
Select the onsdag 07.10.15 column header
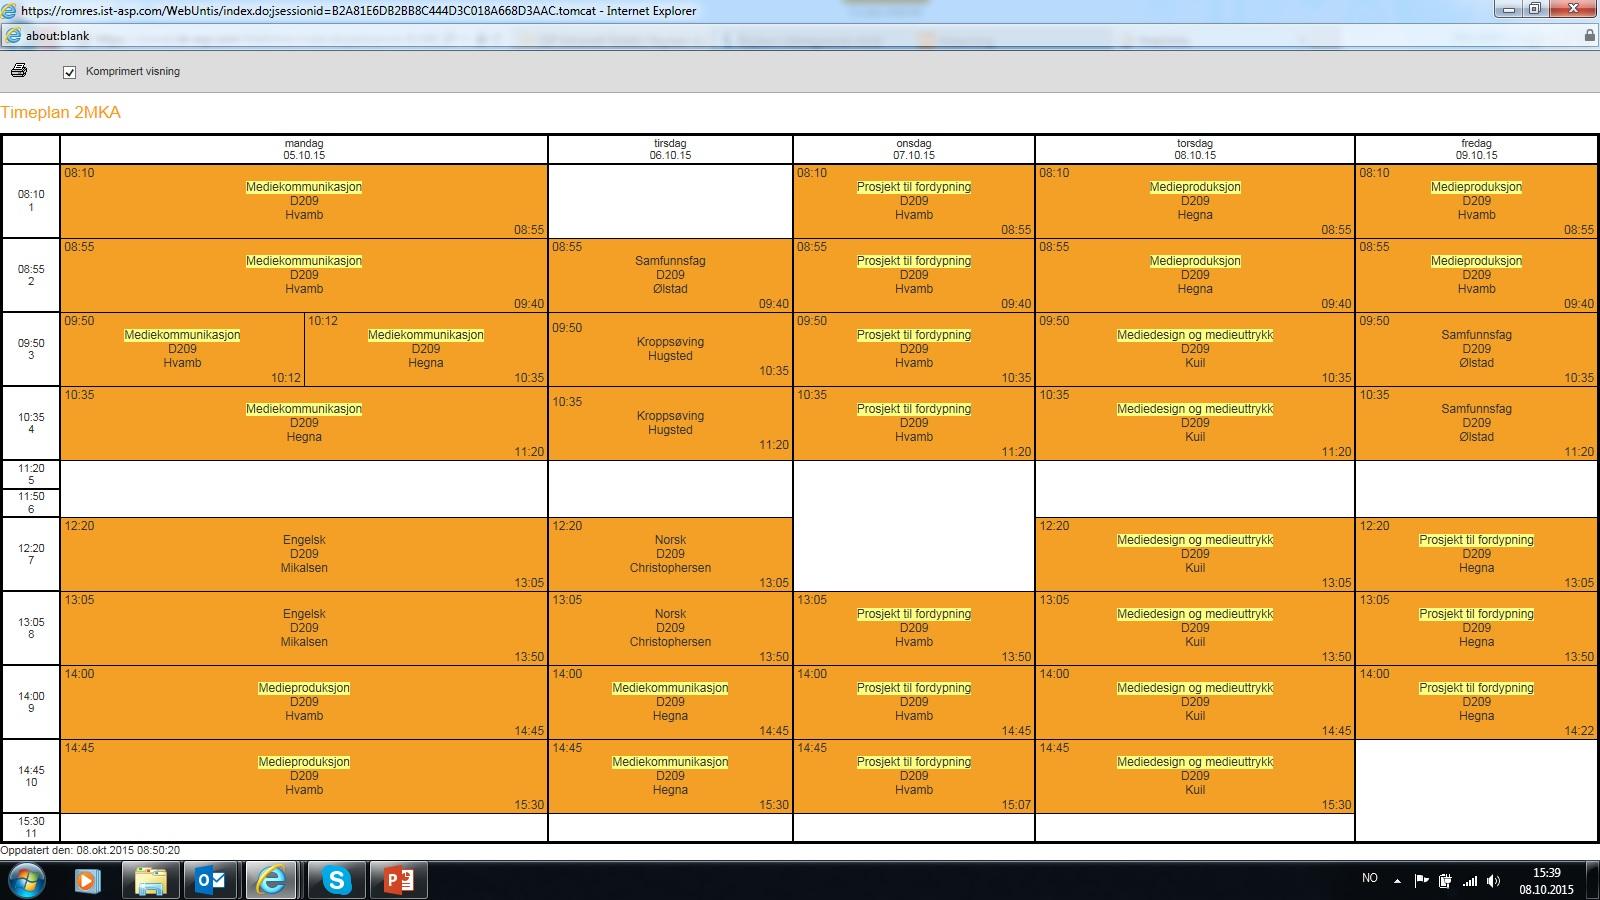click(914, 150)
